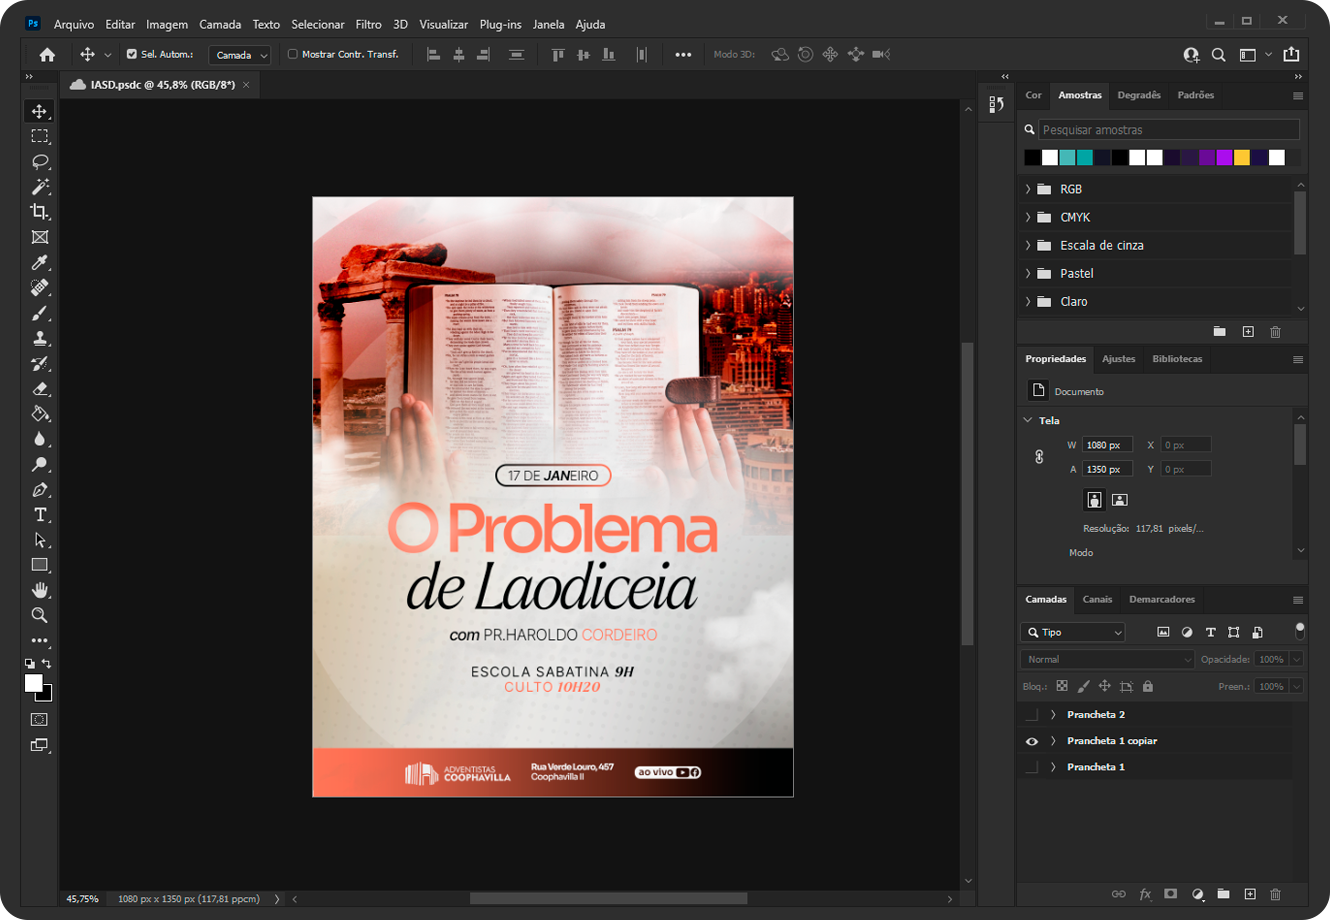Enable Mostrar Contr. Transf. checkbox
1330x920 pixels.
293,54
